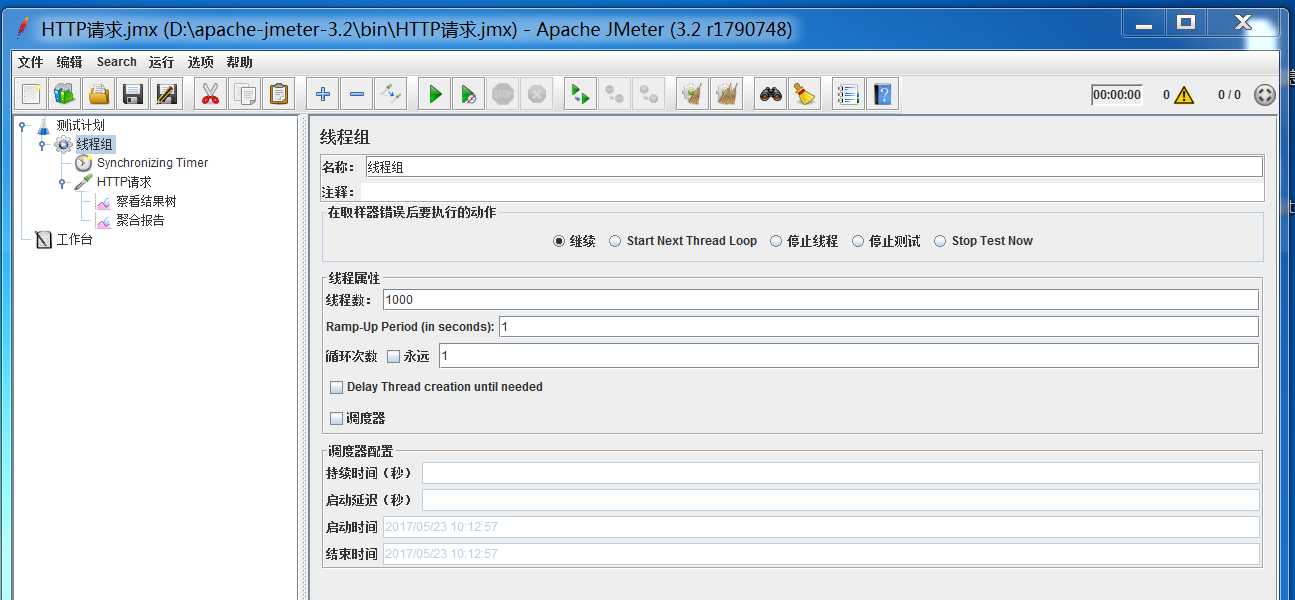Start the test with green play icon

[x=434, y=95]
